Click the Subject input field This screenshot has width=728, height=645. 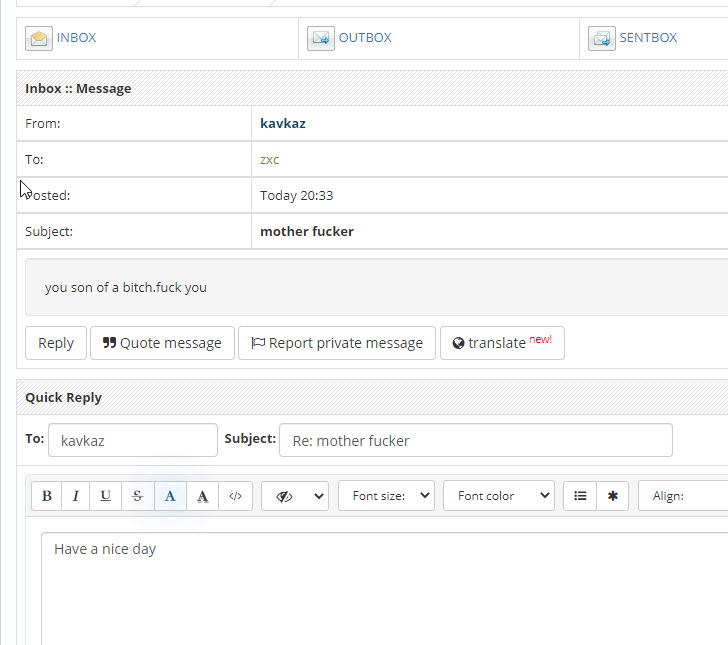475,440
